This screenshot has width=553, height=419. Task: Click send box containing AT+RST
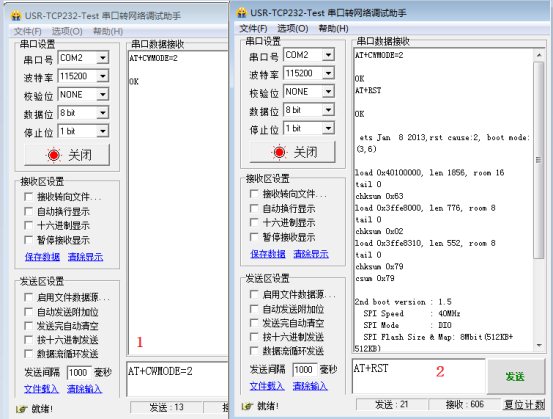point(419,376)
